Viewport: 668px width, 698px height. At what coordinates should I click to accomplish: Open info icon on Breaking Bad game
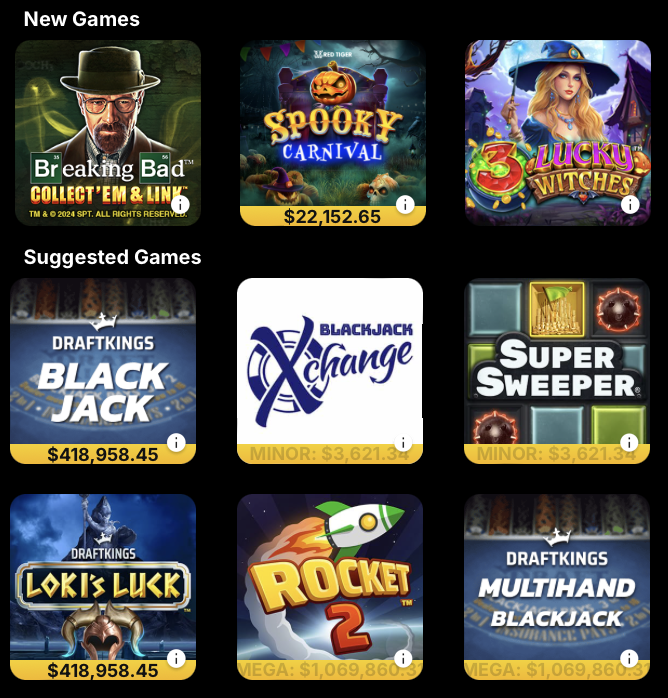[x=181, y=205]
